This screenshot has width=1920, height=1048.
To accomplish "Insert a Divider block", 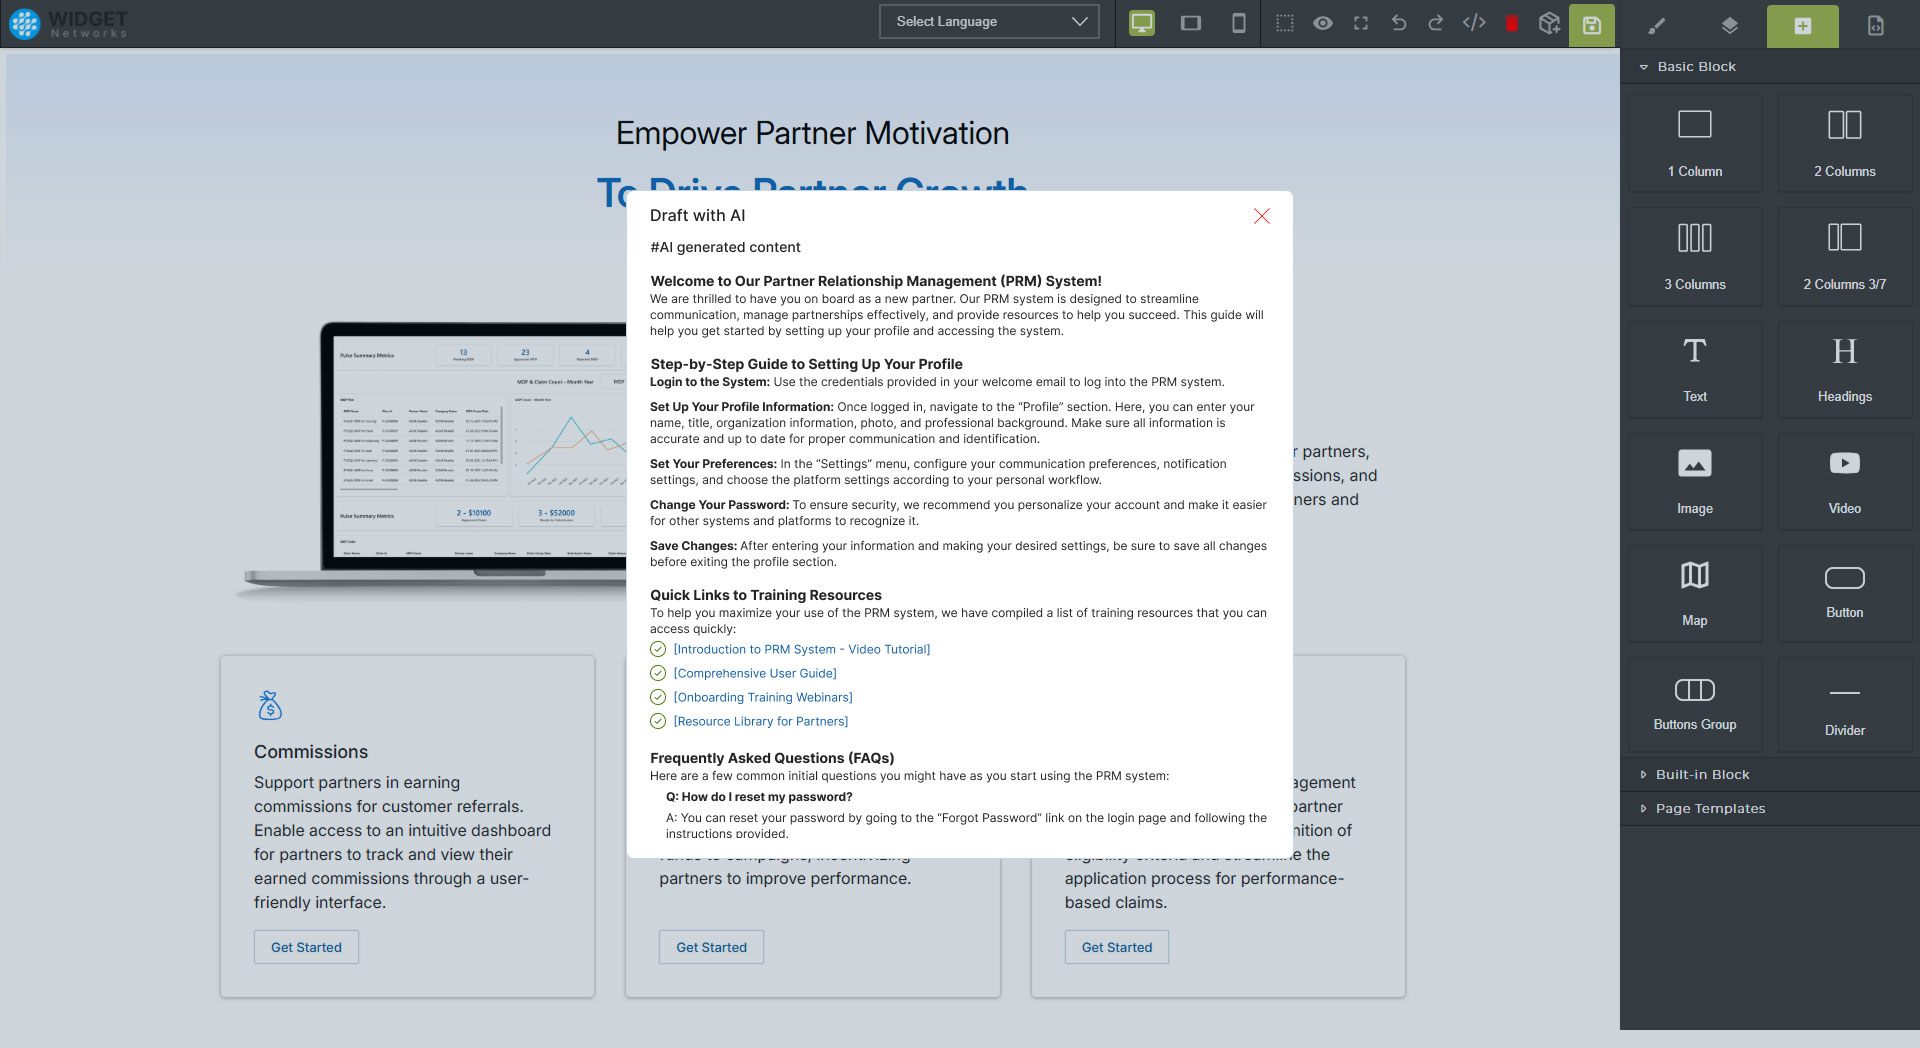I will coord(1844,704).
